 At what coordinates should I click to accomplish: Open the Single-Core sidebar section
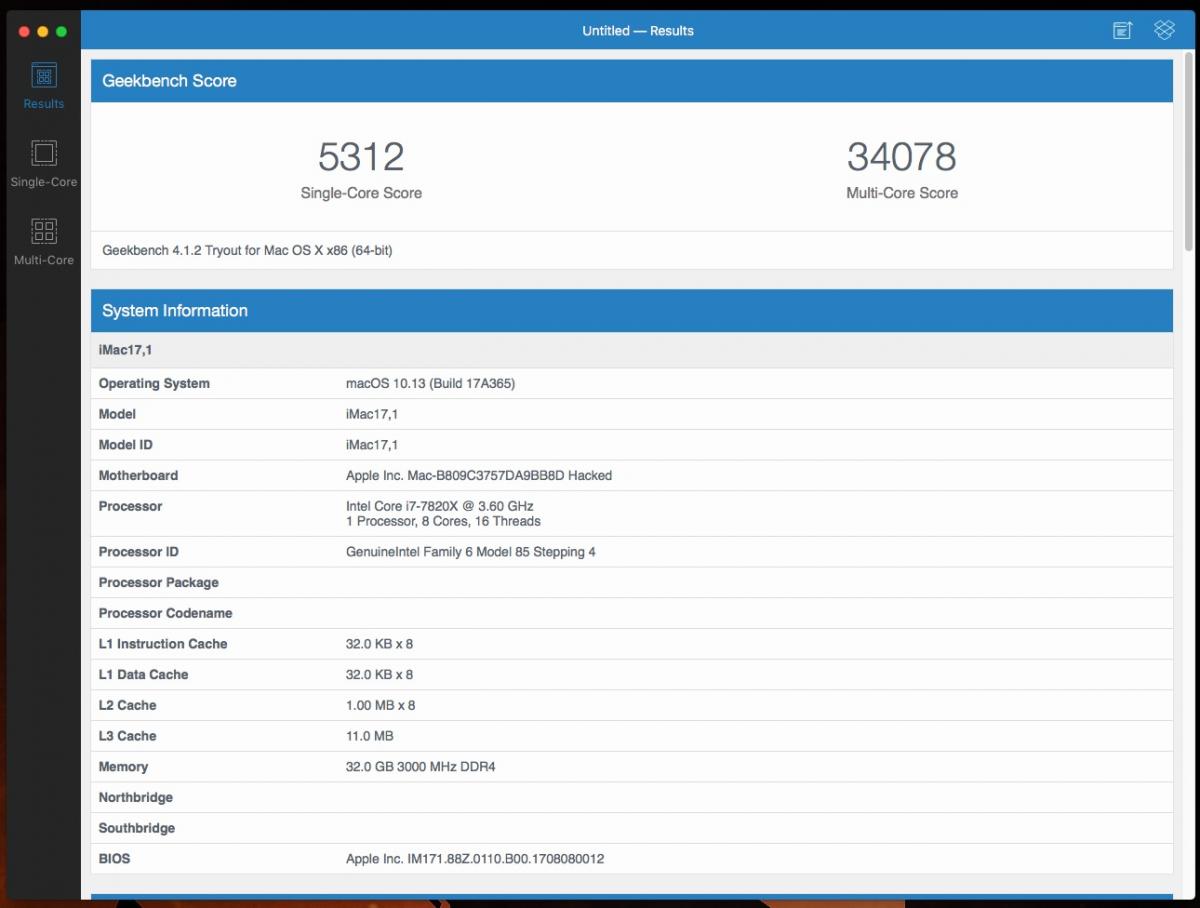click(44, 164)
